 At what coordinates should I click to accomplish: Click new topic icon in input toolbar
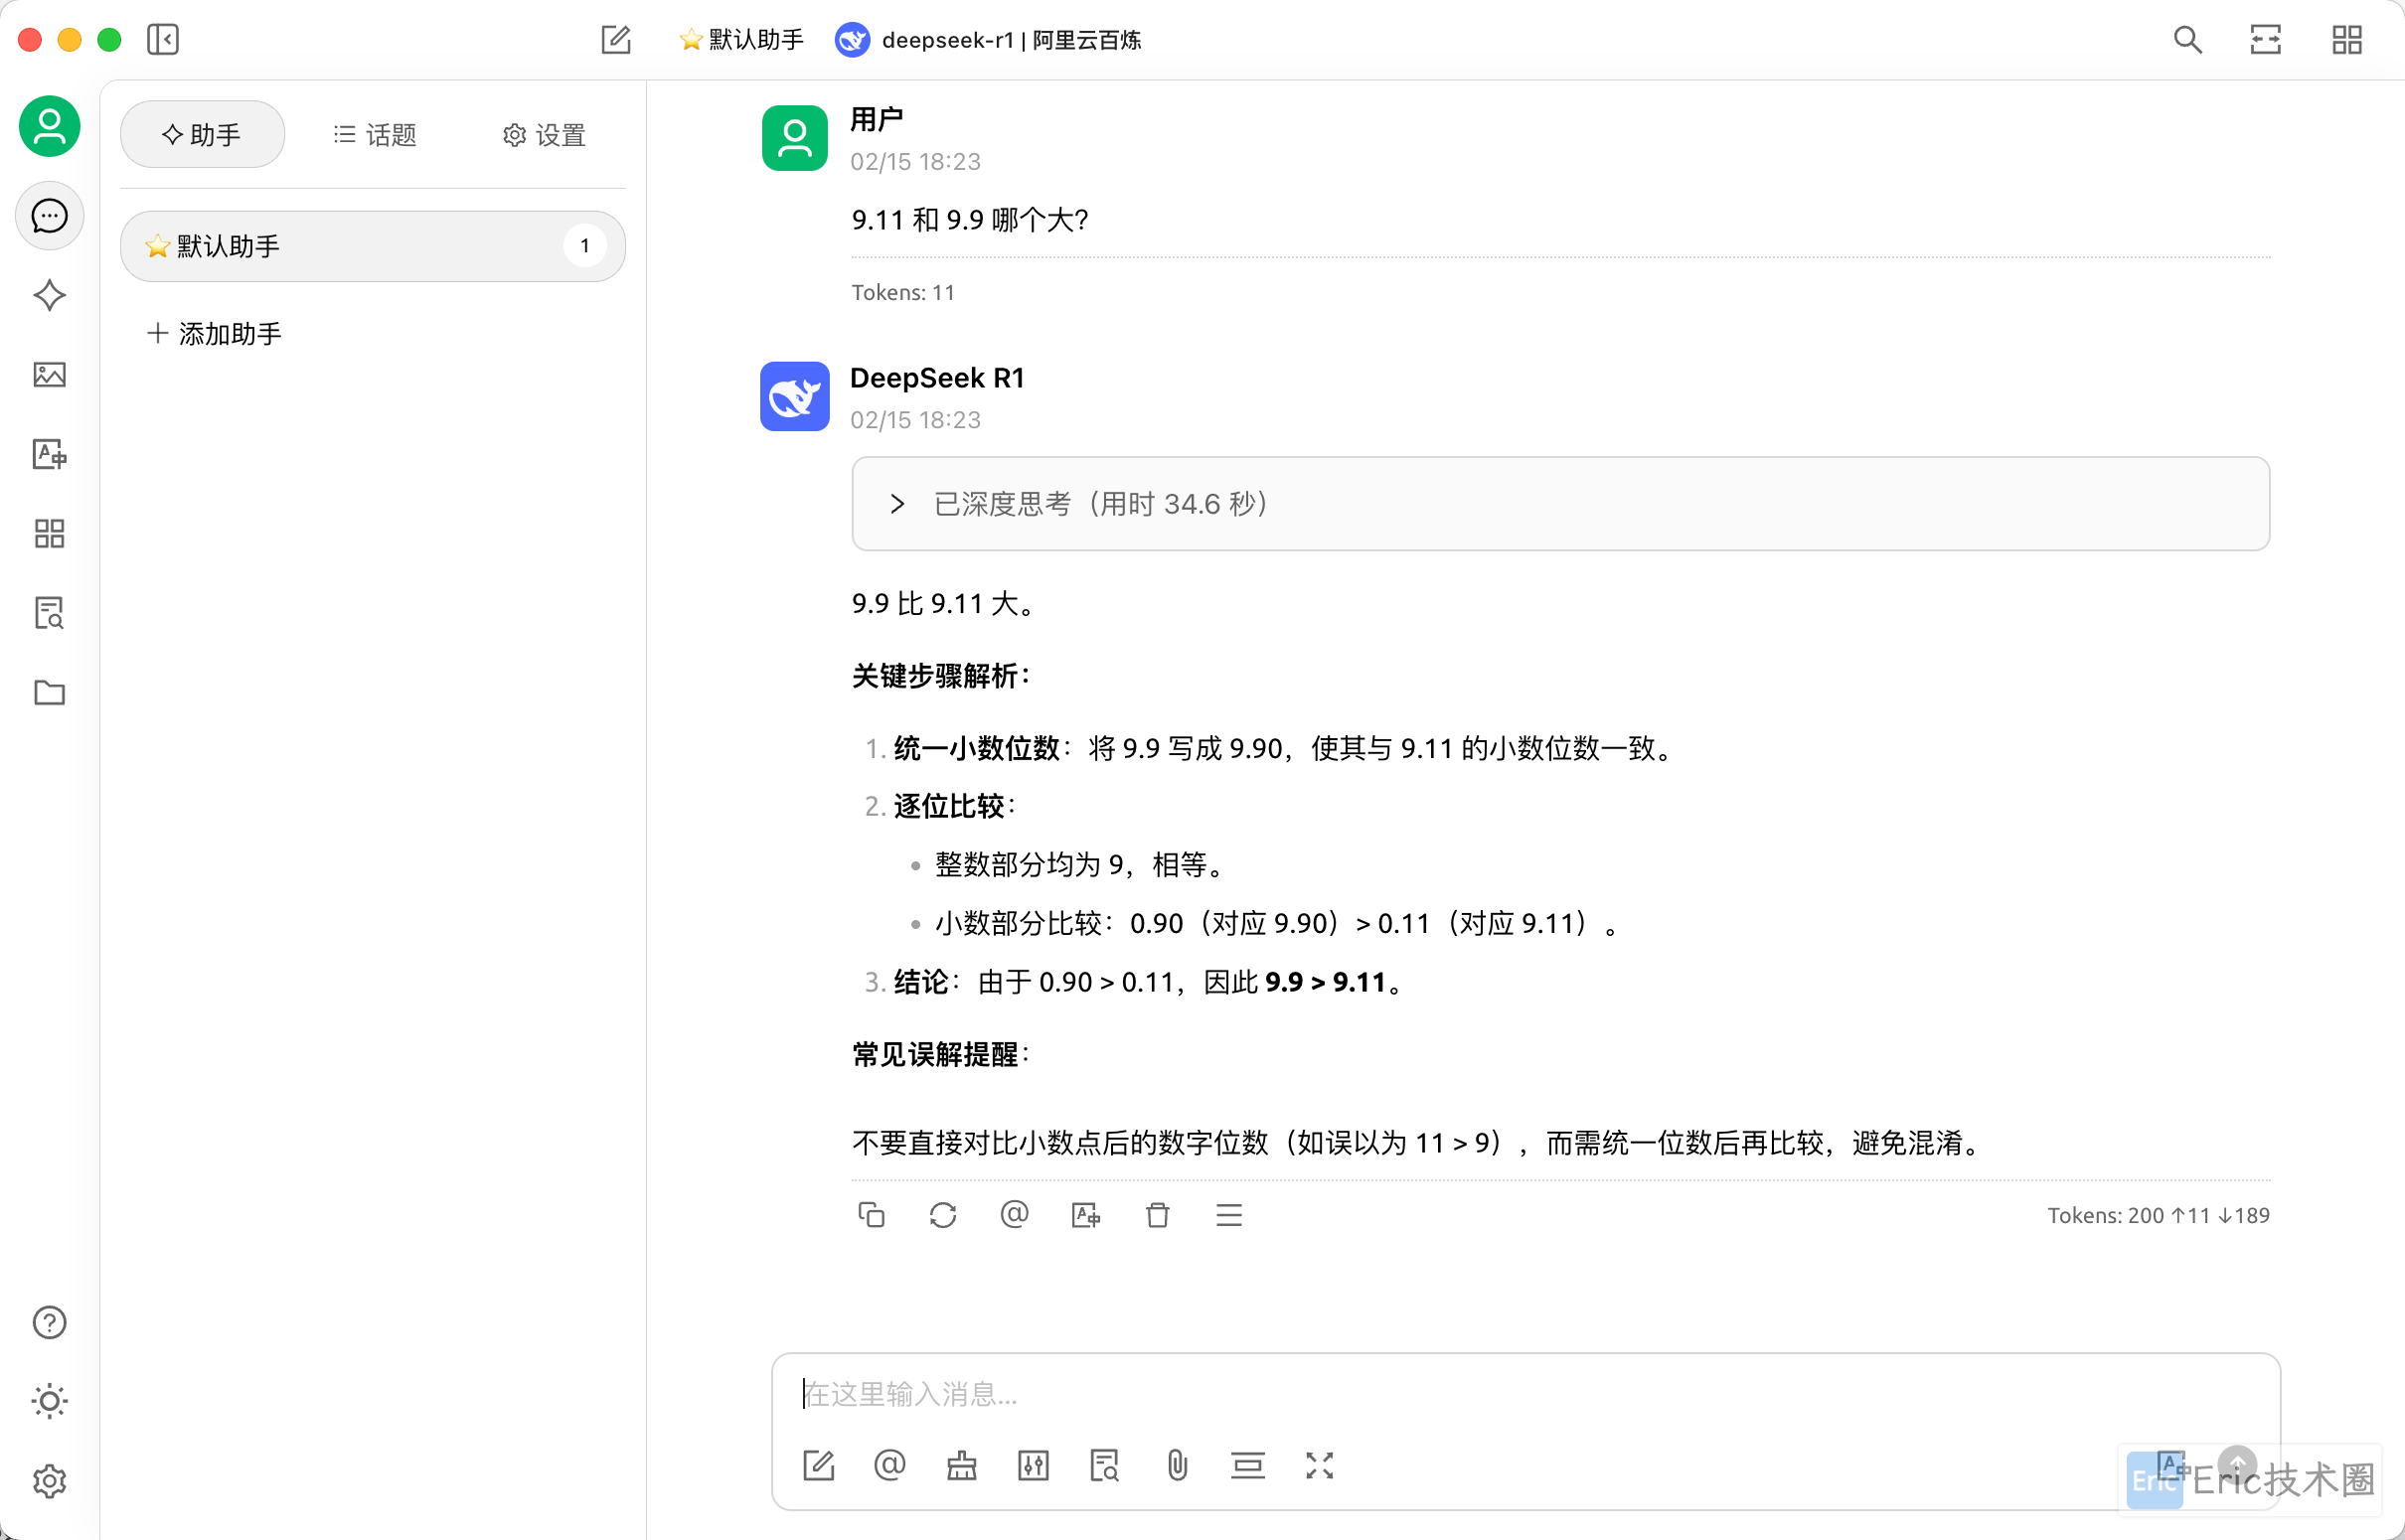pos(819,1466)
